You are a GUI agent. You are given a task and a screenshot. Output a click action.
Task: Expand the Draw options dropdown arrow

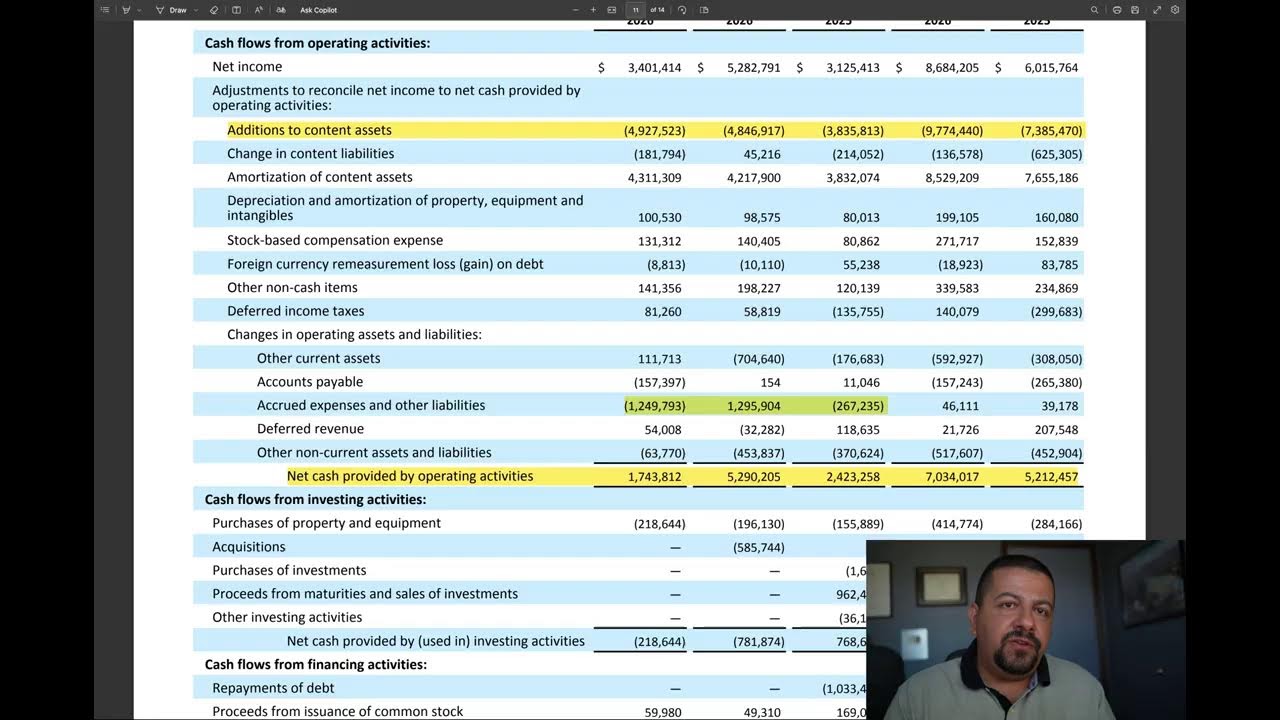pyautogui.click(x=196, y=10)
